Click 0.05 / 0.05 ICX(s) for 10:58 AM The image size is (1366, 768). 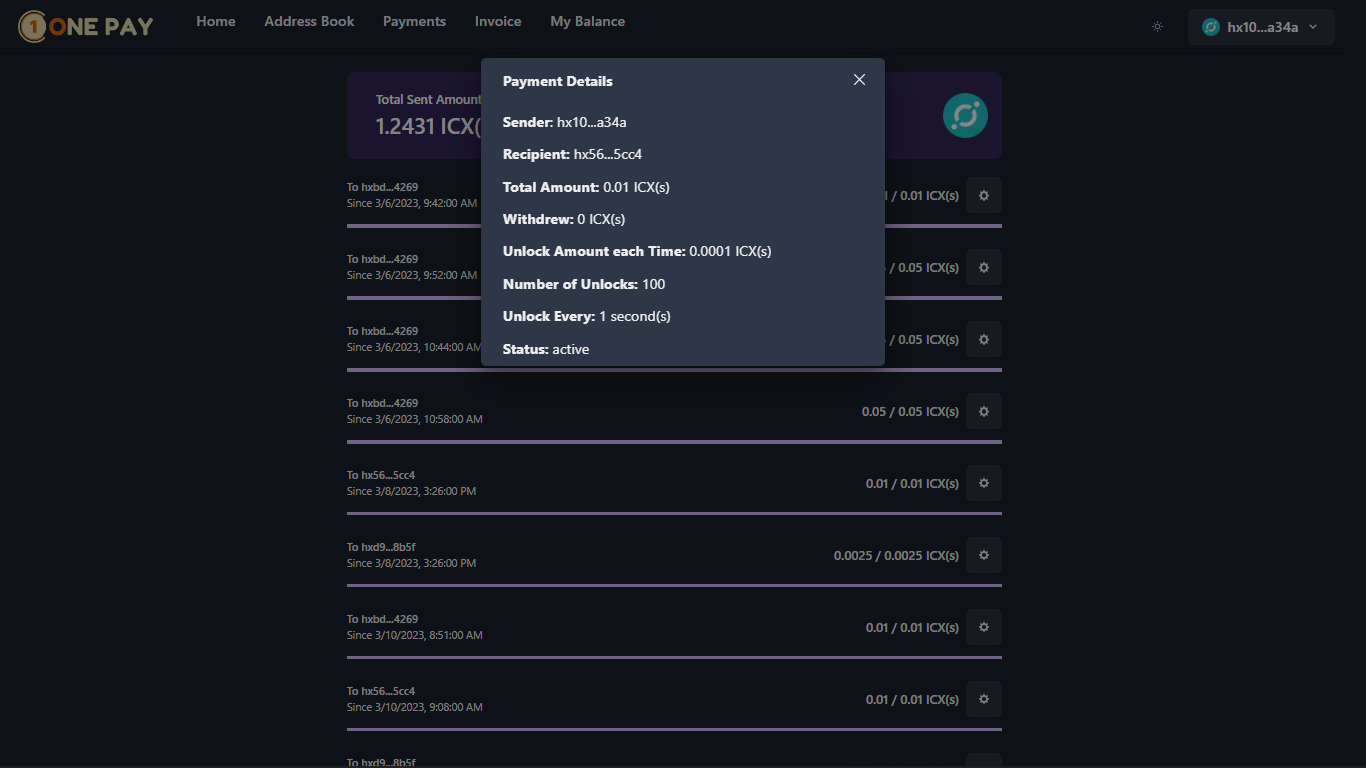click(910, 411)
